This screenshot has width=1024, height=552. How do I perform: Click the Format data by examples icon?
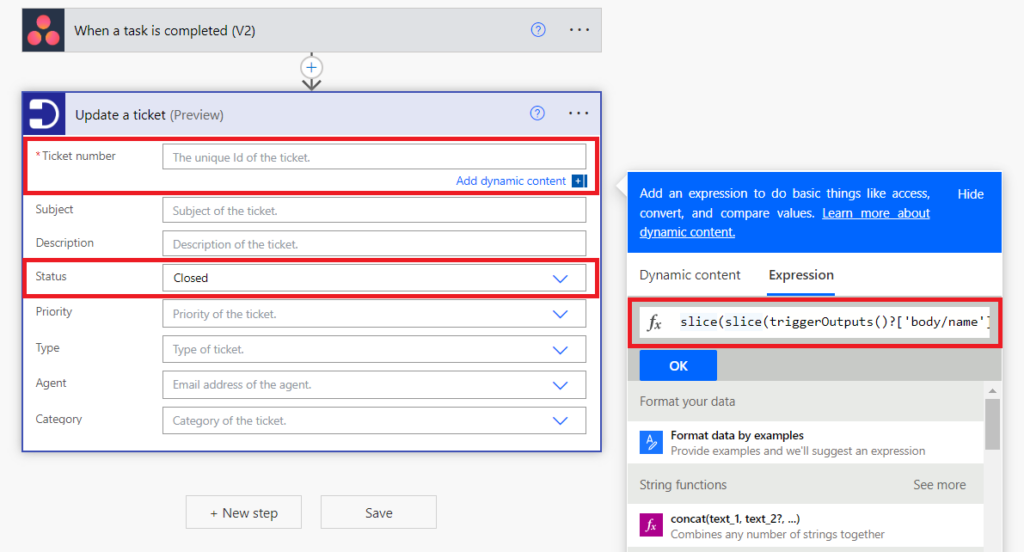click(652, 443)
